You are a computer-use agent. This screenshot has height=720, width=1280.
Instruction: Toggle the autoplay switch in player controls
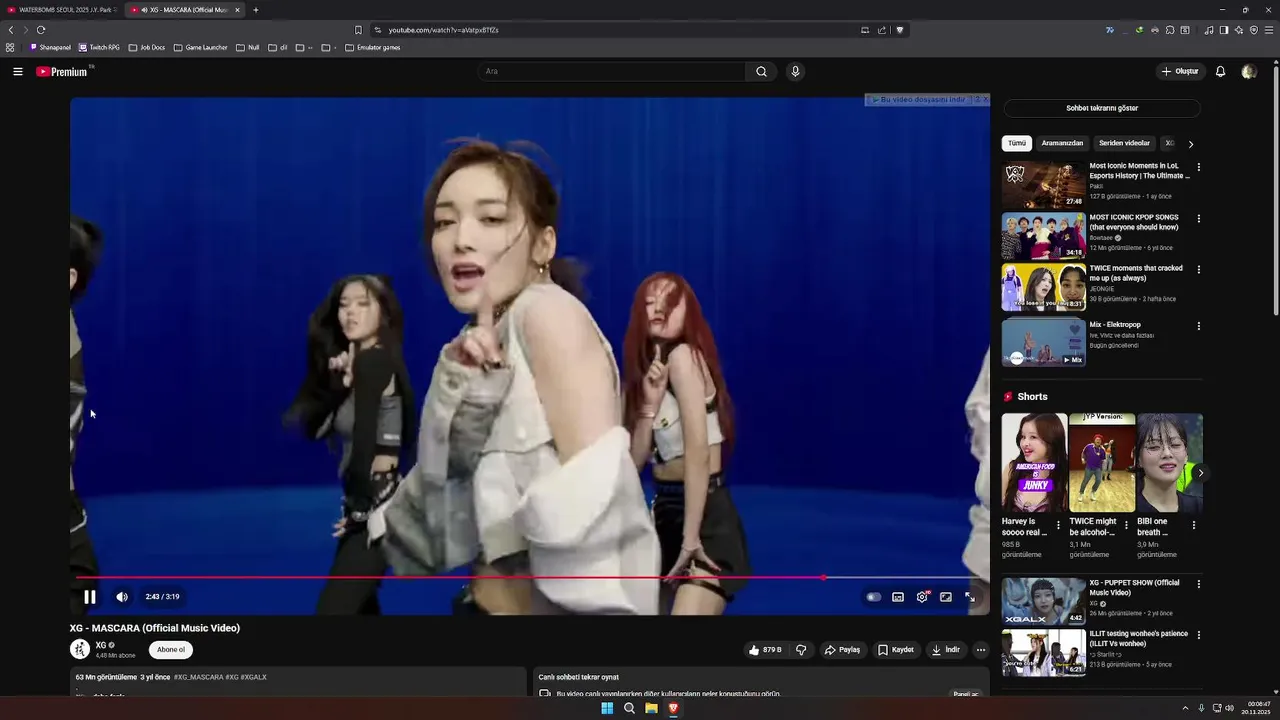874,597
